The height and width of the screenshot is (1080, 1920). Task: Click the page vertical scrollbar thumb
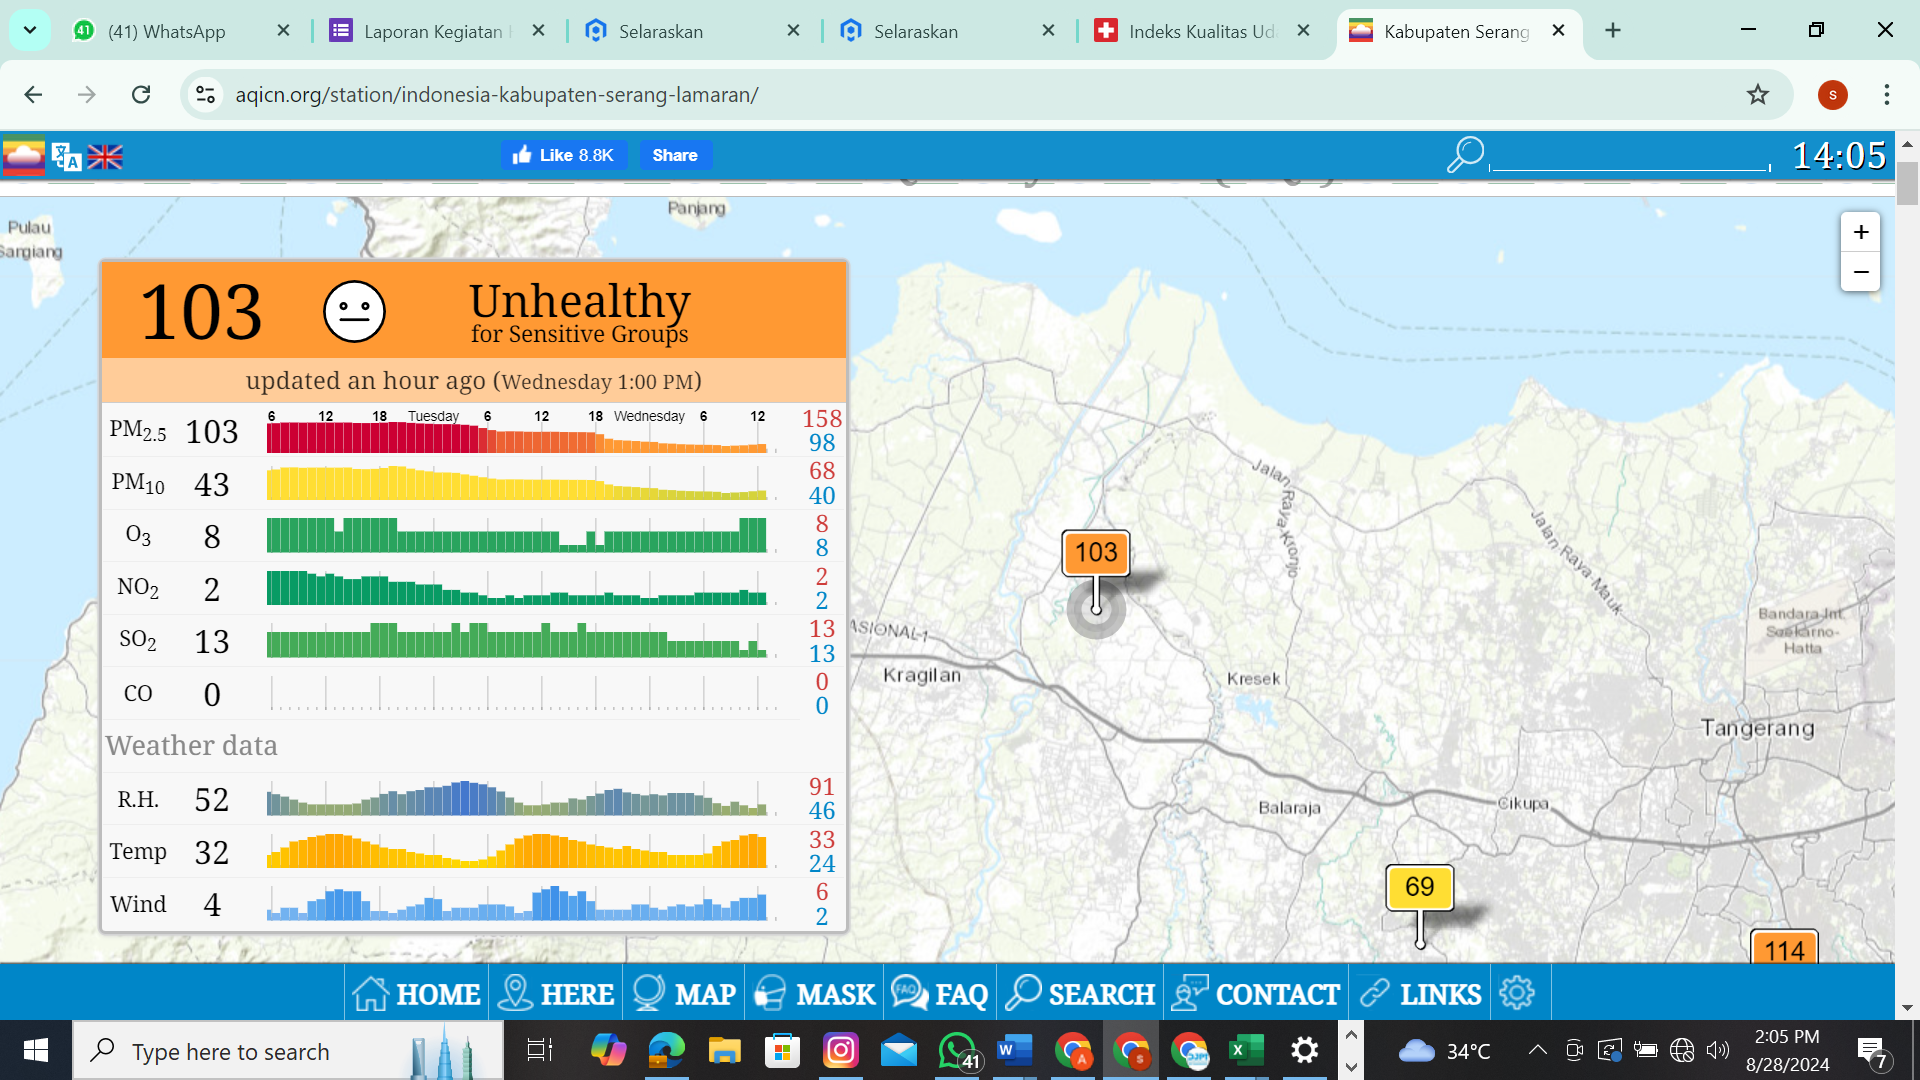[1907, 183]
